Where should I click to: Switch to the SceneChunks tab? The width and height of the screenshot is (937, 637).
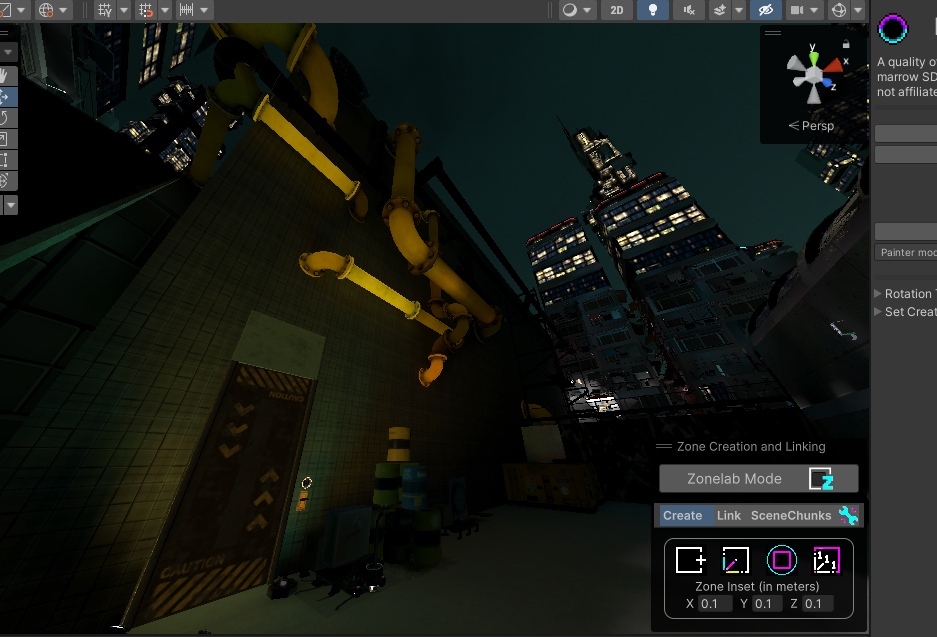tap(790, 515)
